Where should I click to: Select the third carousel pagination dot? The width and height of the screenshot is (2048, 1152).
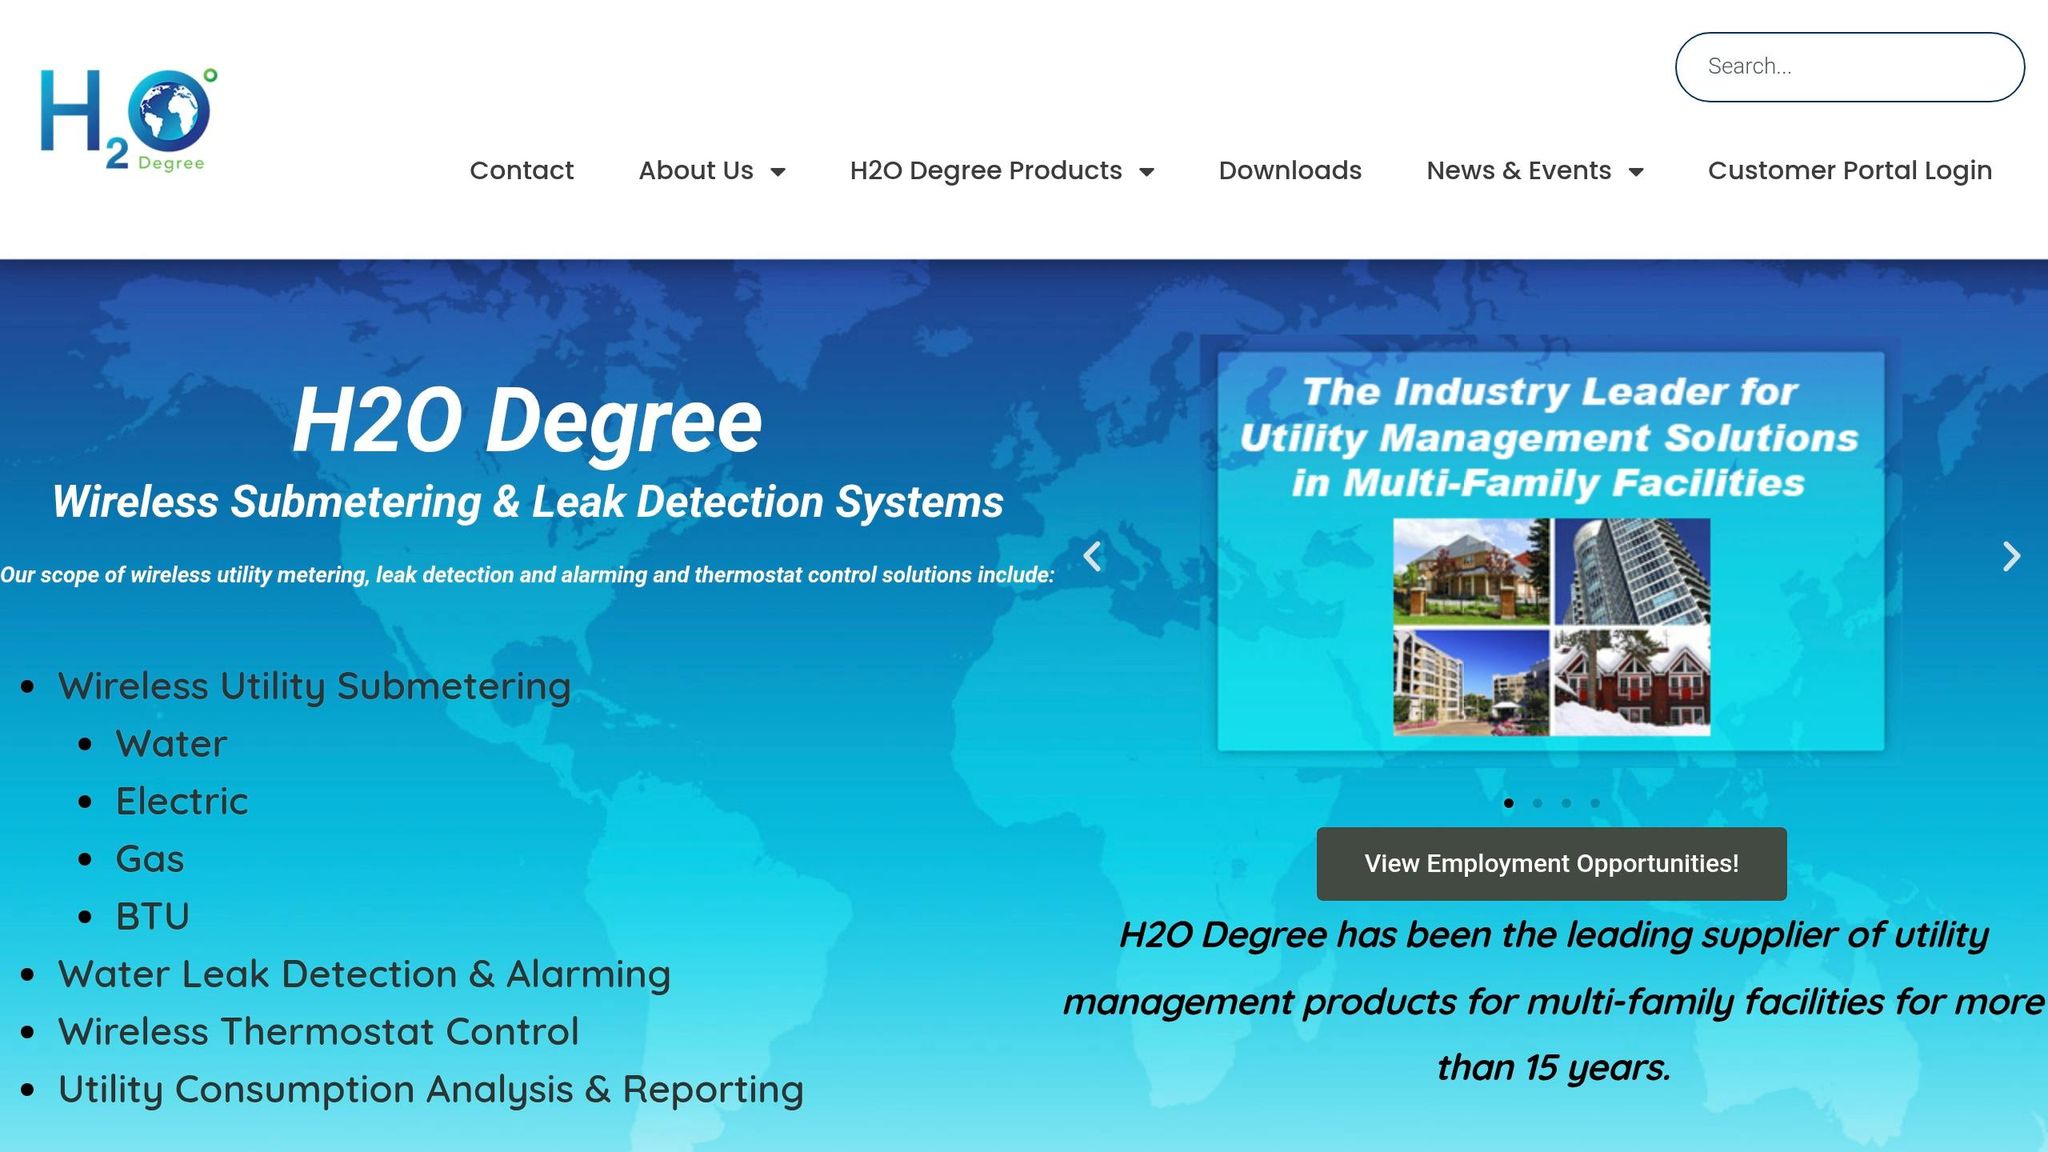pos(1566,803)
